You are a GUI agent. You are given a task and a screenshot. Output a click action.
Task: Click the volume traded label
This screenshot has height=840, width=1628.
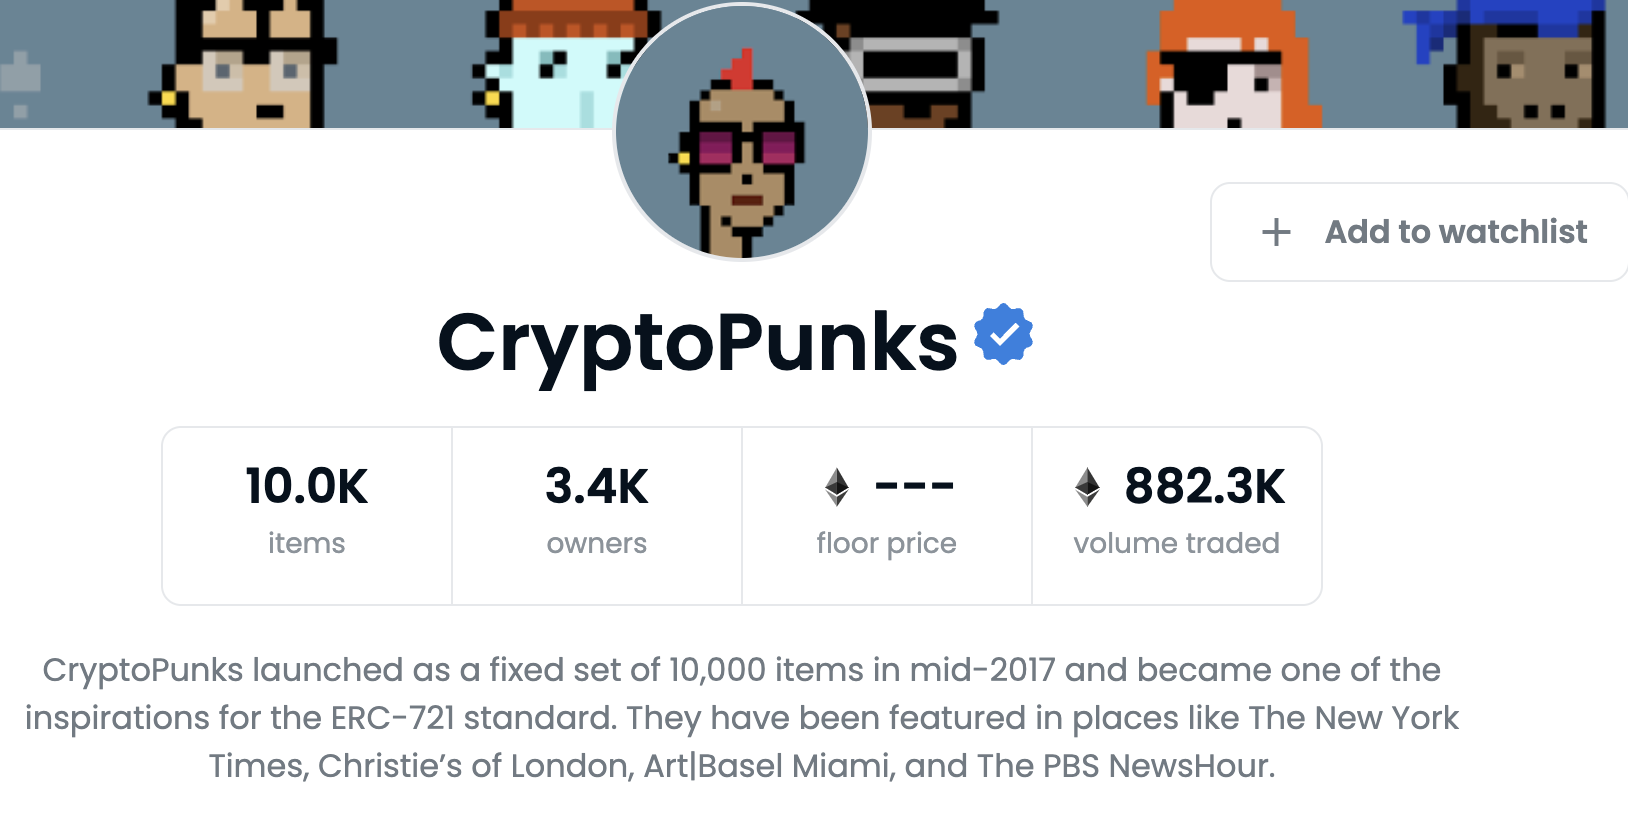point(1176,543)
